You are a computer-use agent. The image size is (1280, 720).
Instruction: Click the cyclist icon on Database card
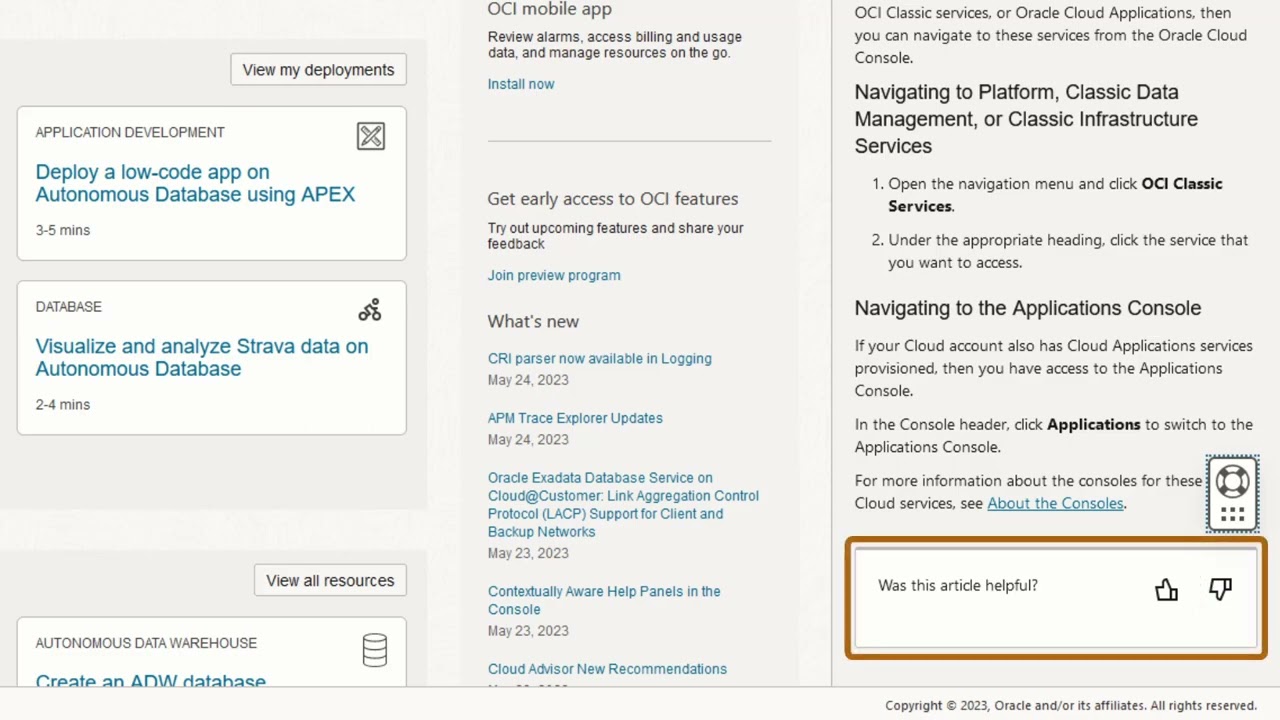click(x=370, y=310)
